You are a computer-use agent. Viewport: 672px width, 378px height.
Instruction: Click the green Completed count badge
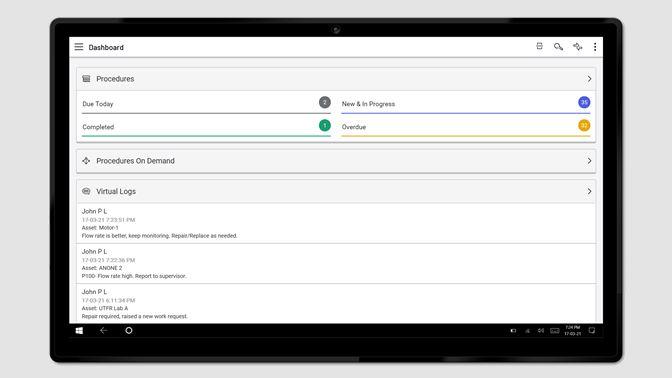point(325,126)
